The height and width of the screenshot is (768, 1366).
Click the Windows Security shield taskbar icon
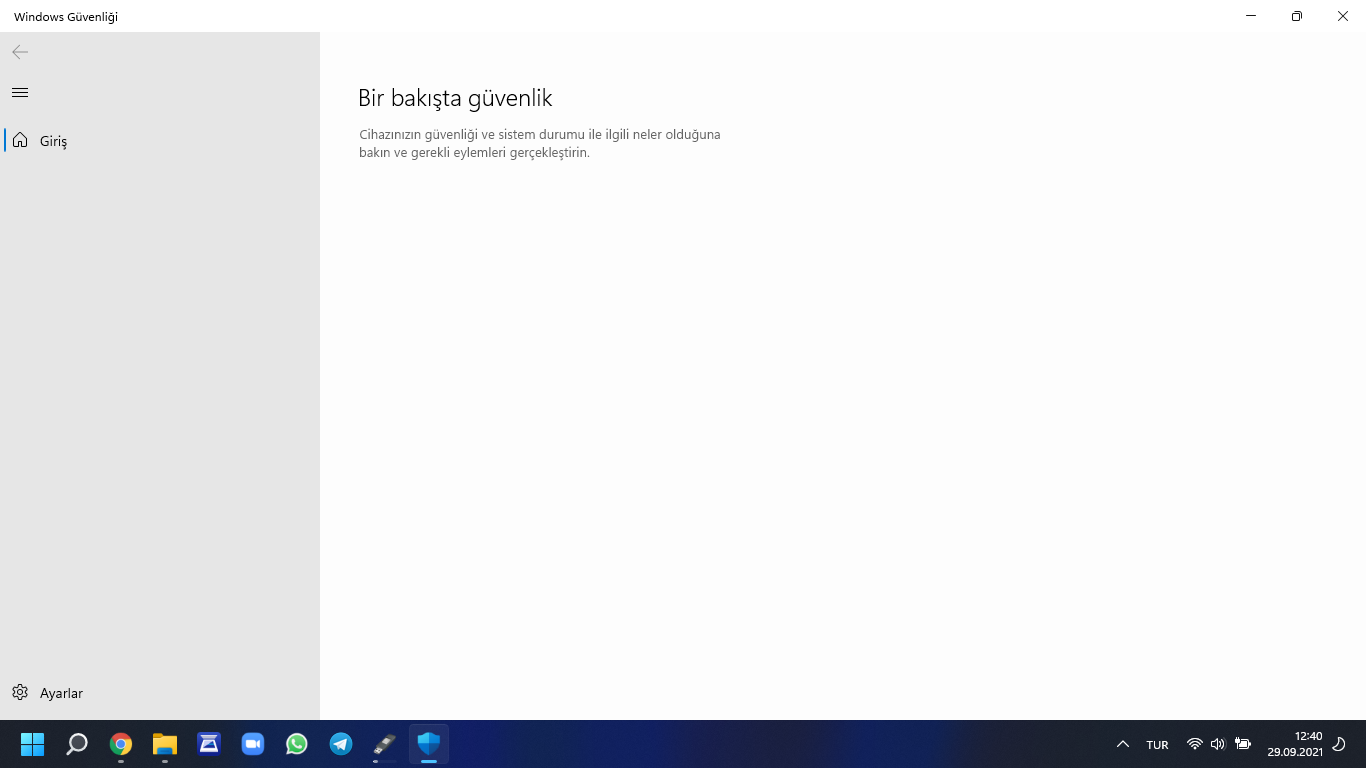click(x=429, y=744)
